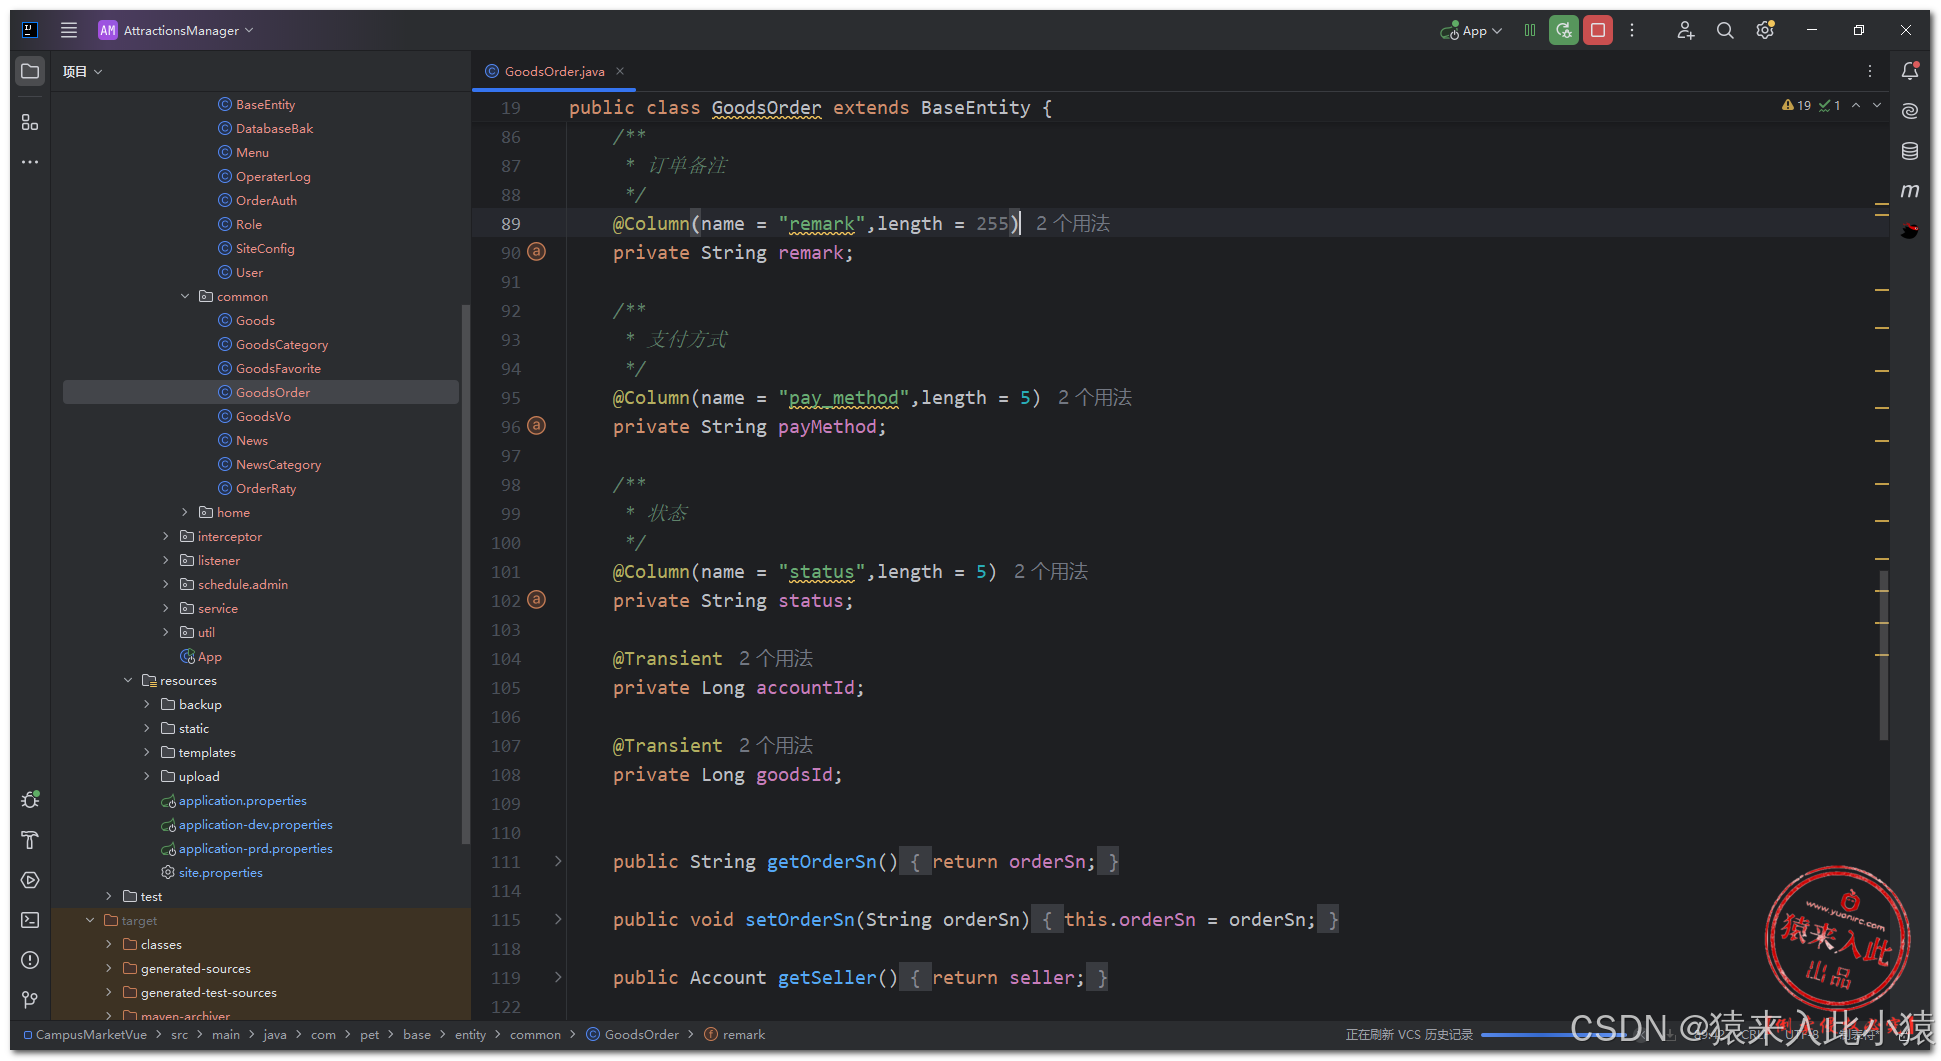Open the main hamburger menu
The image size is (1941, 1061).
pos(68,30)
